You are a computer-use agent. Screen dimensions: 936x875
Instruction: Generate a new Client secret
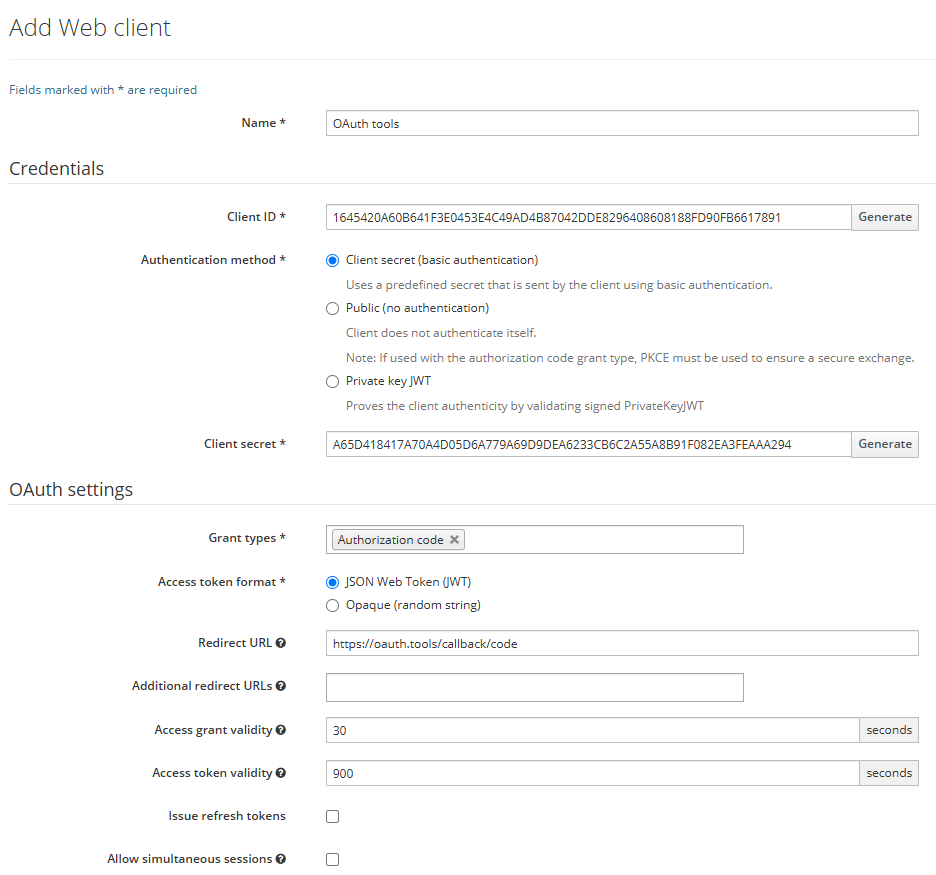click(x=884, y=444)
